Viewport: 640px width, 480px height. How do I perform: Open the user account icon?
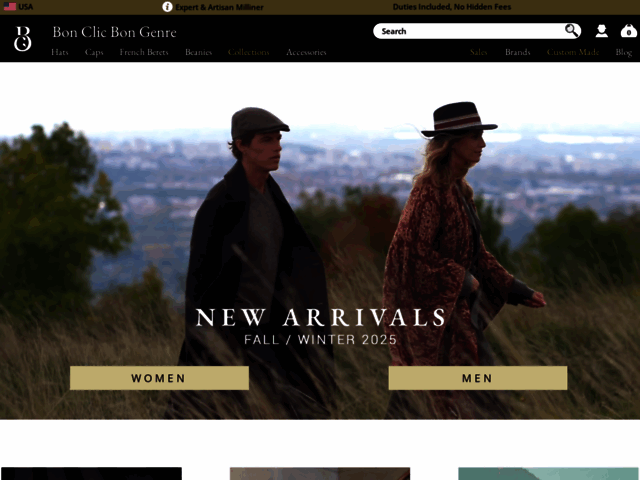coord(601,31)
